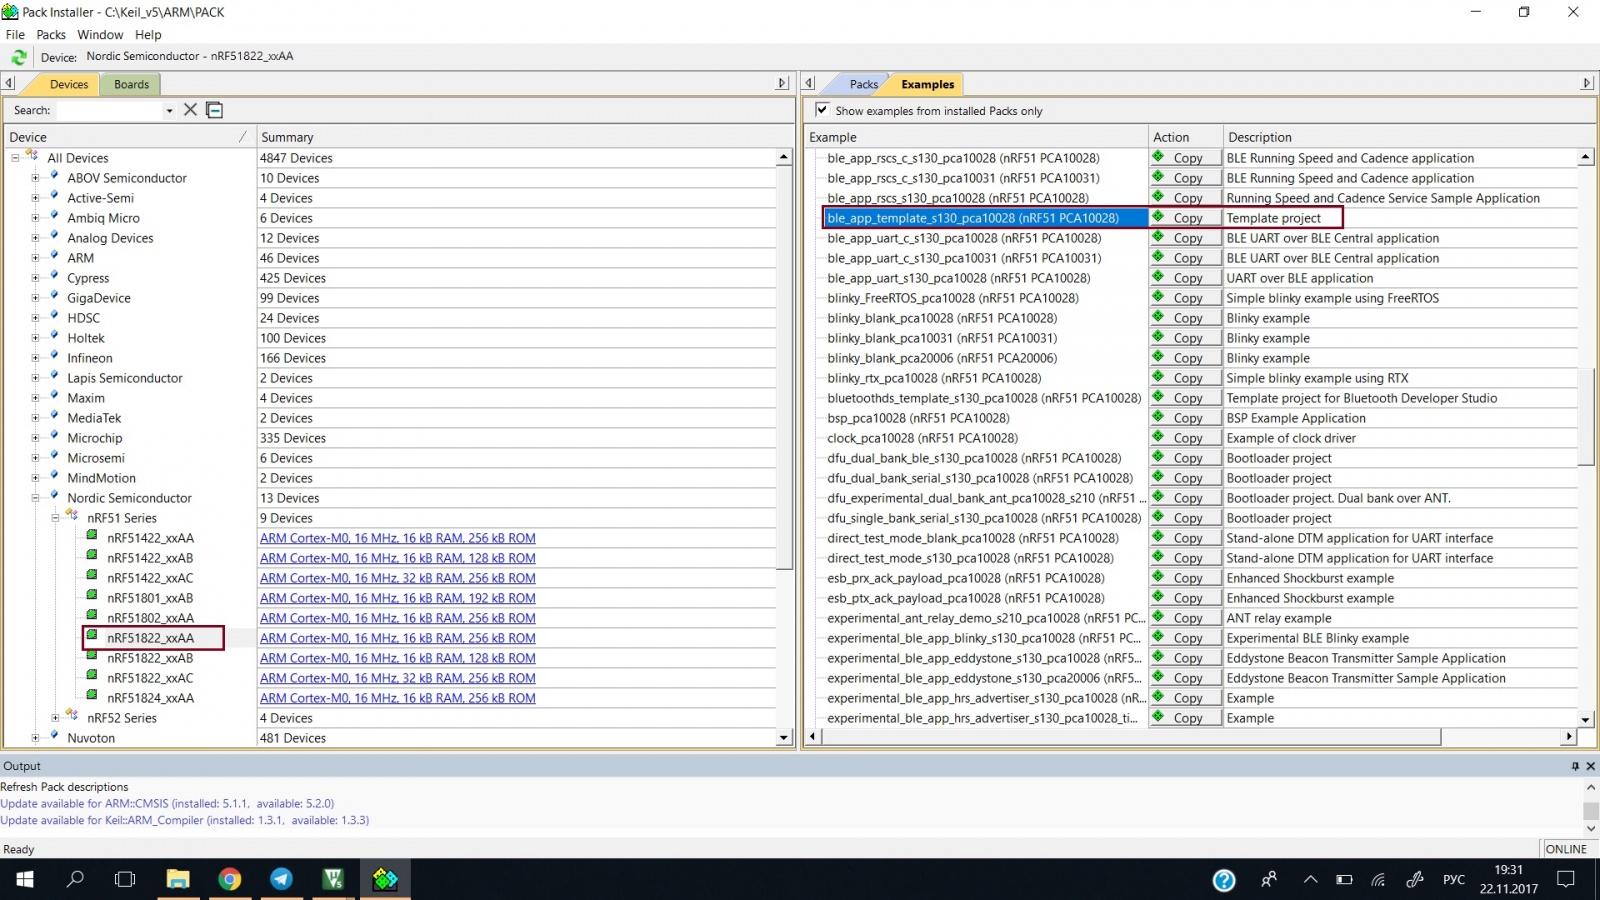Sort by the Description column header
This screenshot has width=1600, height=900.
click(1408, 137)
